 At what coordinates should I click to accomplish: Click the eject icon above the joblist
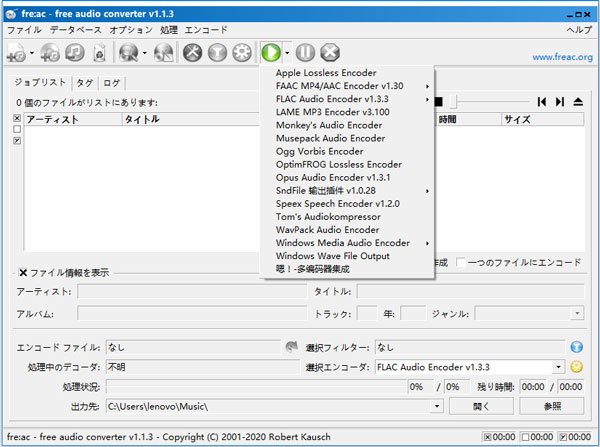[578, 102]
